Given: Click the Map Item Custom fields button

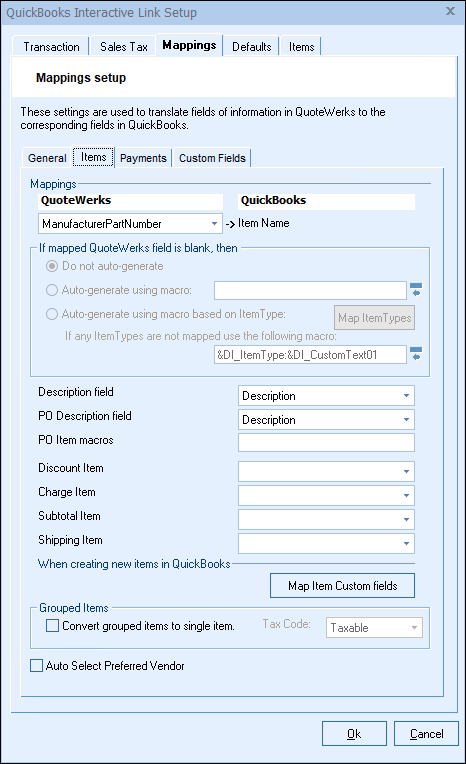Looking at the screenshot, I should point(343,586).
